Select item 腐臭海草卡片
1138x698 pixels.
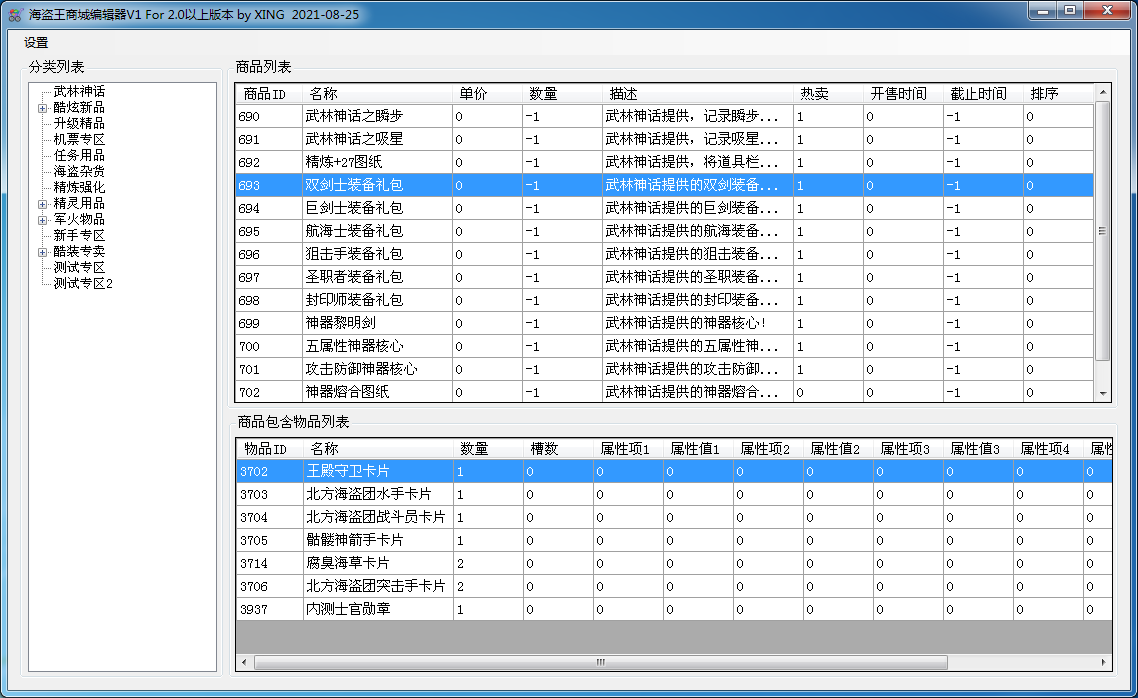674,563
